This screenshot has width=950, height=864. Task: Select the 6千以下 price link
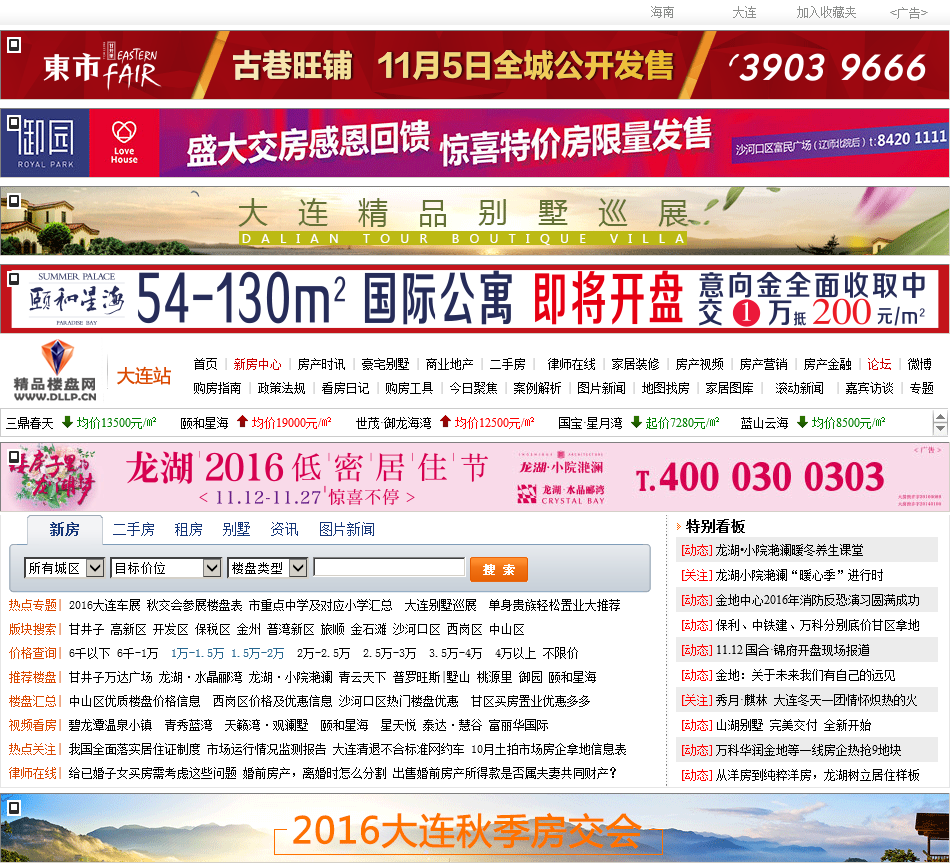(90, 653)
